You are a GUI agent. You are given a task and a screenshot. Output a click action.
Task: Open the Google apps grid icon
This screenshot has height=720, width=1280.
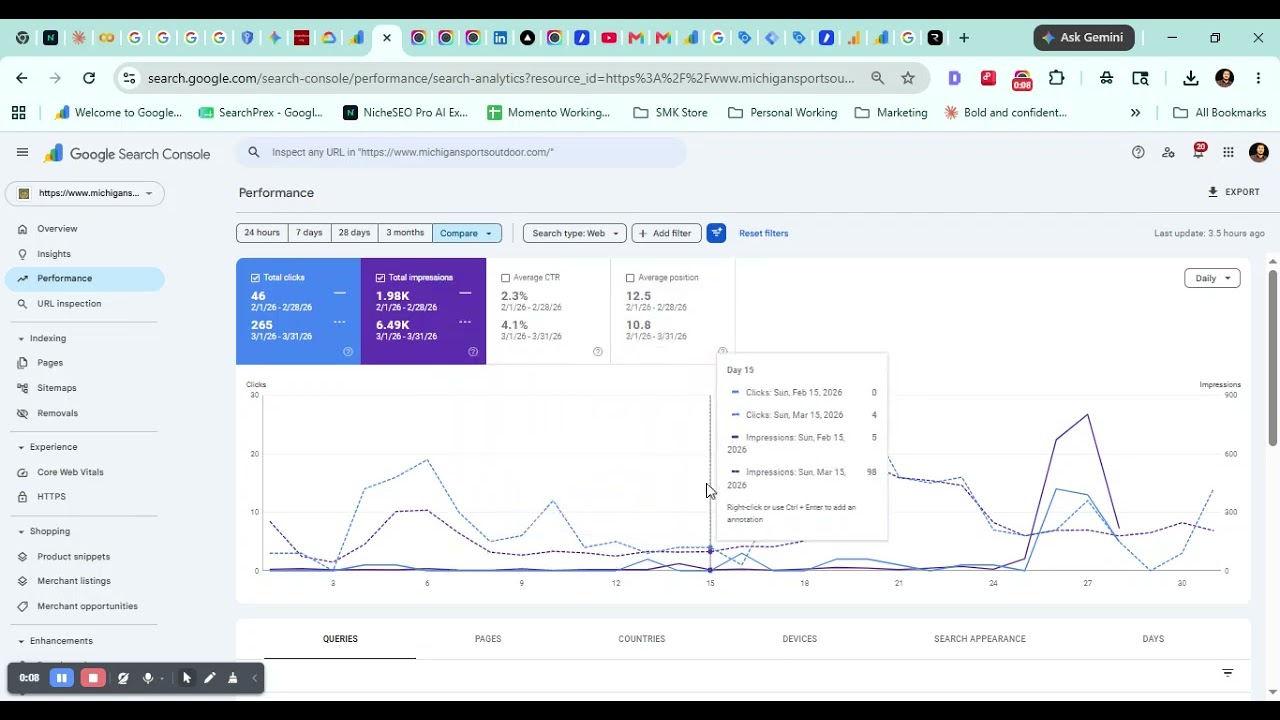pos(1228,152)
